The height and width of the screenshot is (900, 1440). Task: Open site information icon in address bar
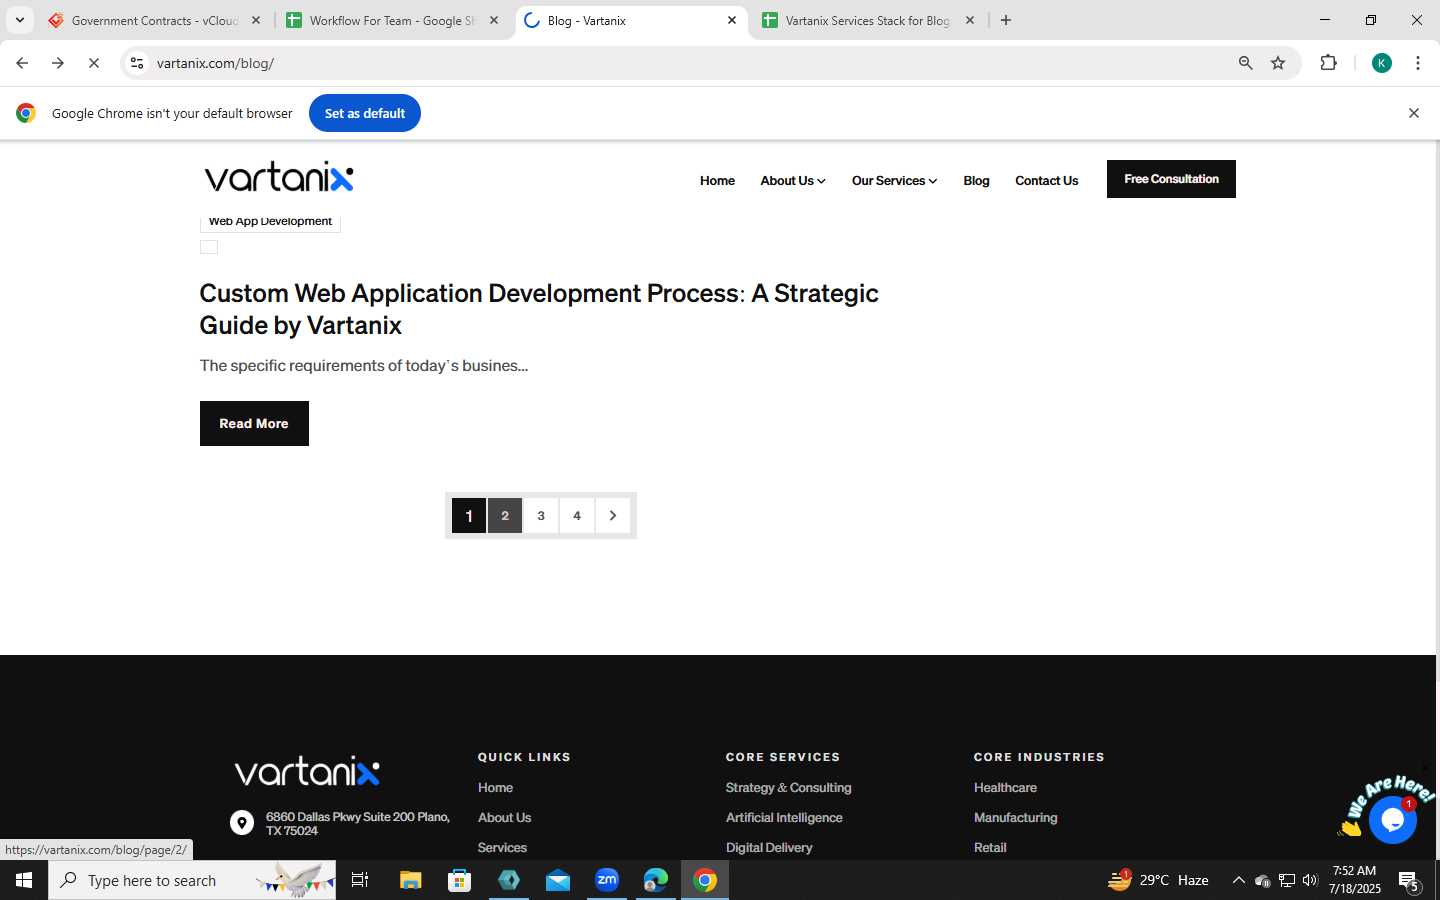coord(137,63)
